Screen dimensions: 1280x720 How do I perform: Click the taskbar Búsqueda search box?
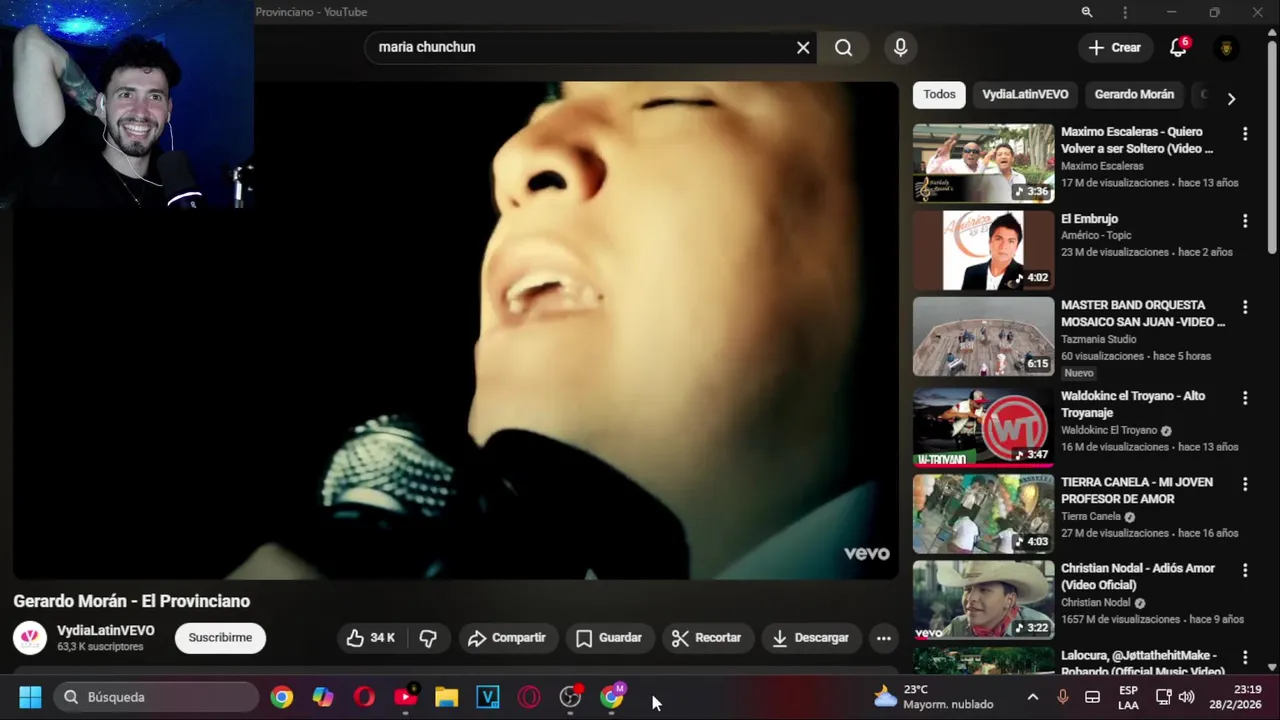pyautogui.click(x=155, y=697)
